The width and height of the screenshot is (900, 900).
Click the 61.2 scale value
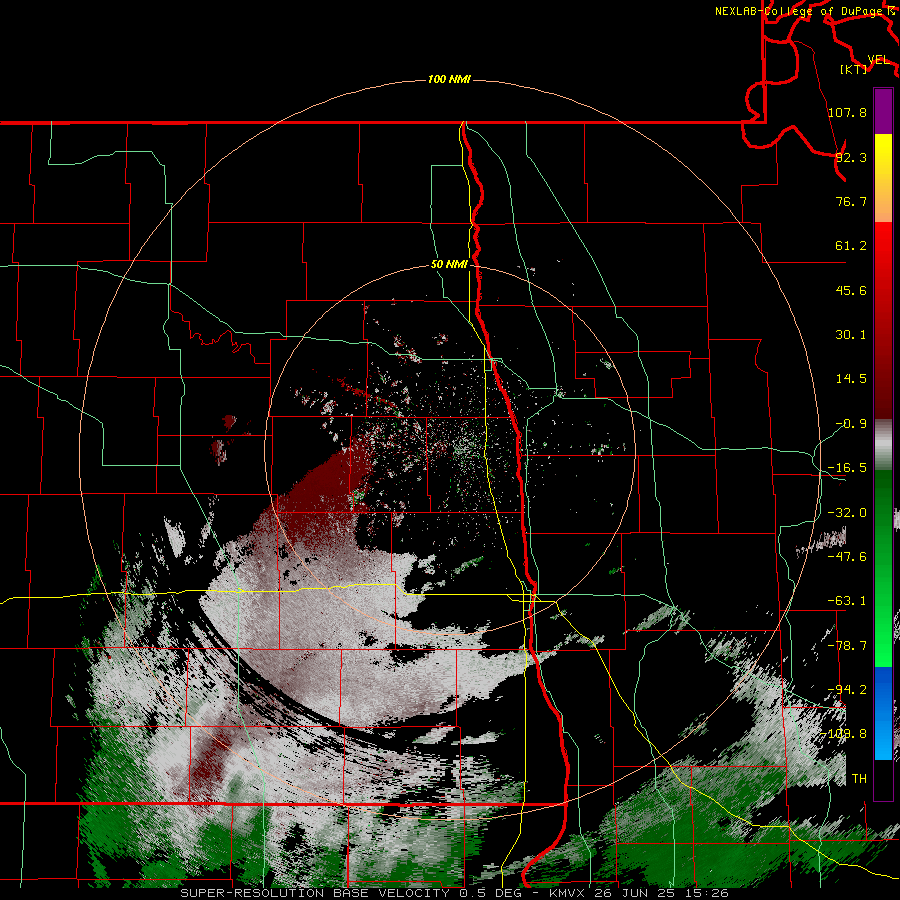[x=851, y=246]
